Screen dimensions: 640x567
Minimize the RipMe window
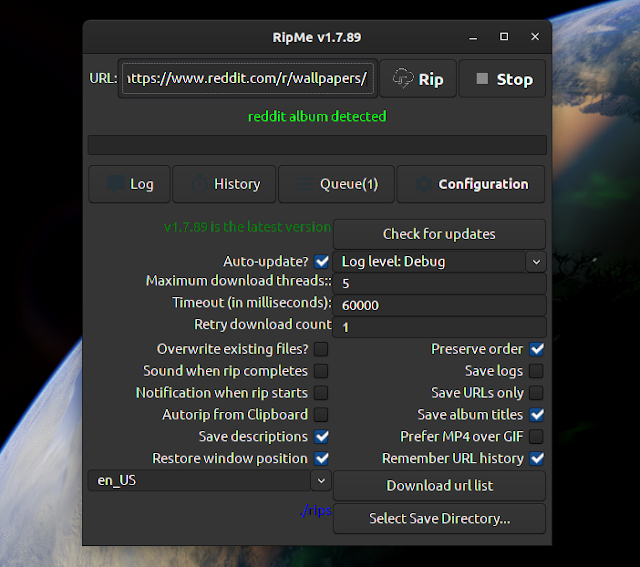pyautogui.click(x=473, y=37)
